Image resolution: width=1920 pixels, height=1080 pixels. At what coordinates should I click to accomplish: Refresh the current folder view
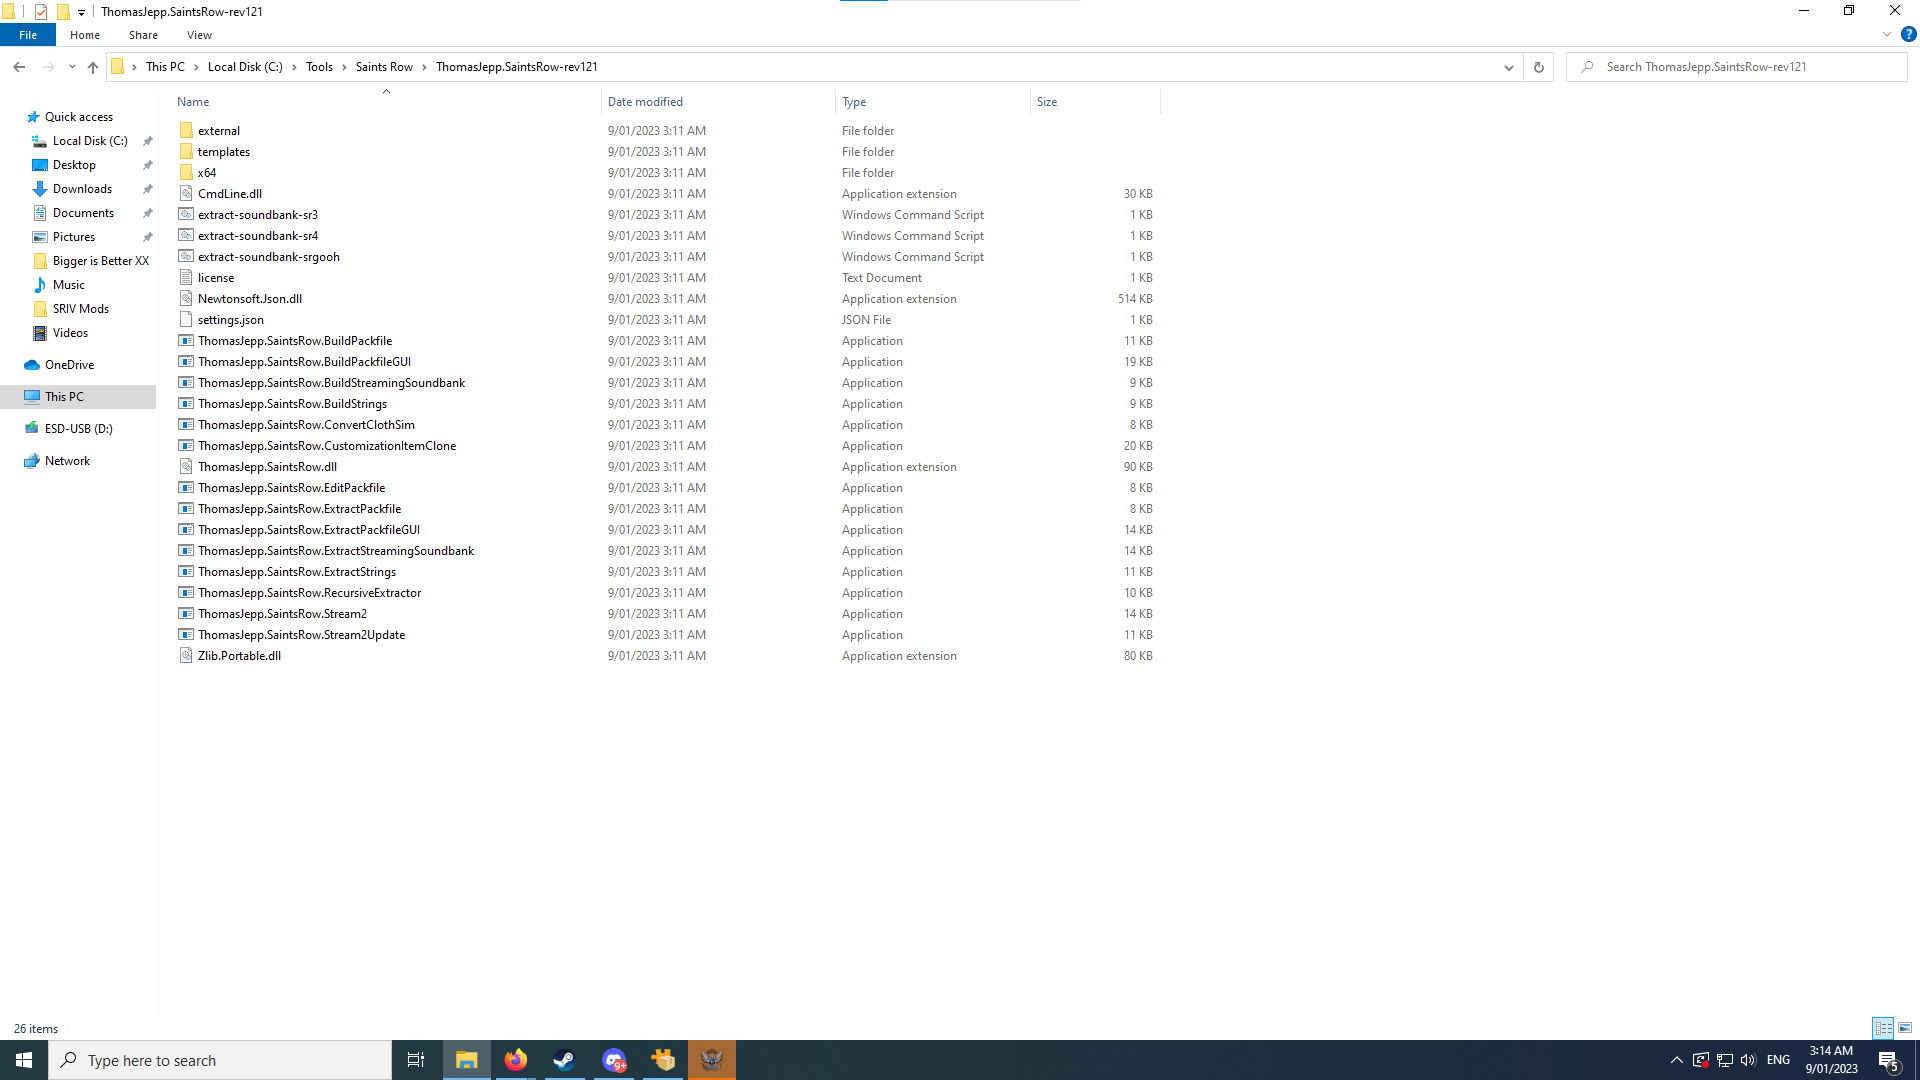tap(1538, 67)
